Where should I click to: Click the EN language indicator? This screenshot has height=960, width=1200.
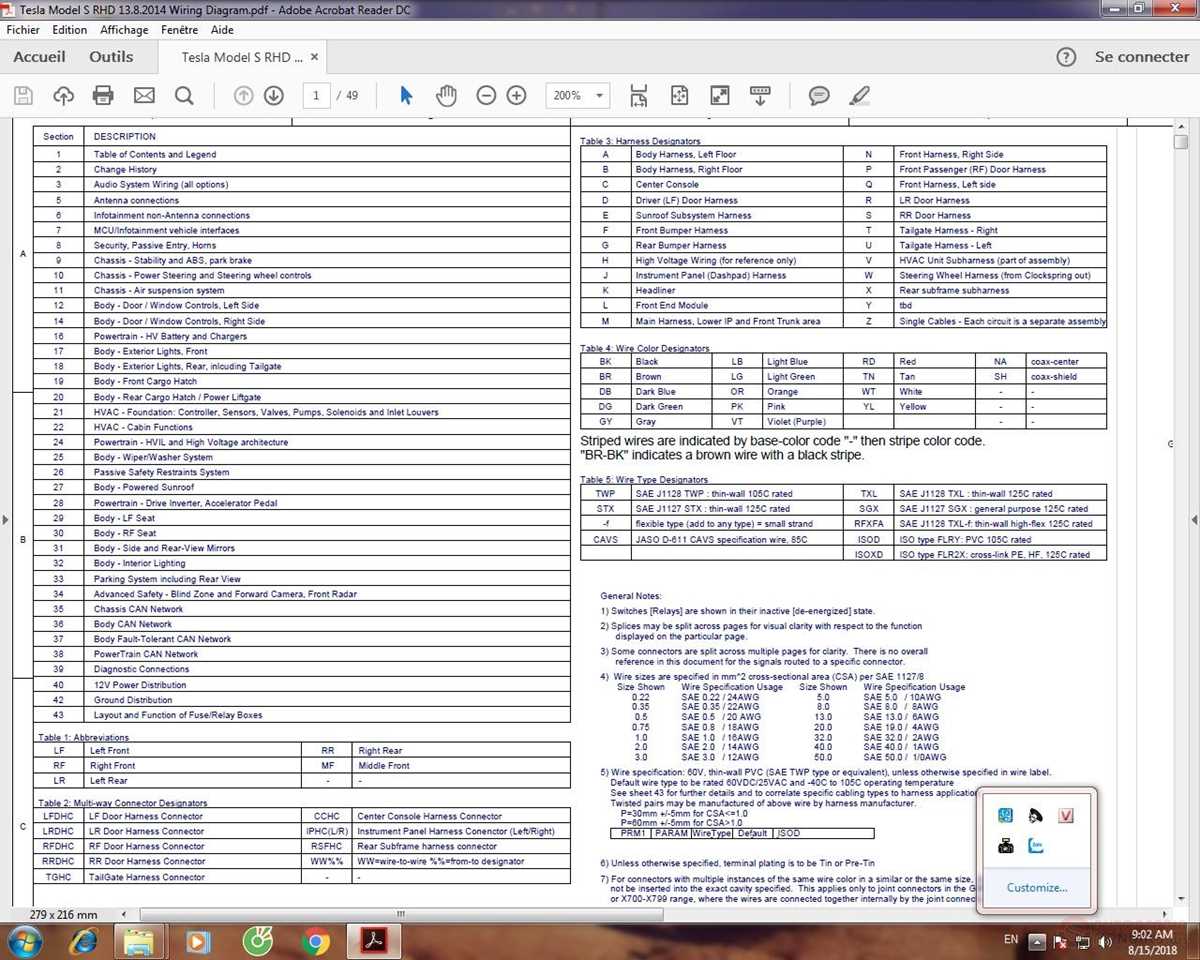click(x=1011, y=940)
